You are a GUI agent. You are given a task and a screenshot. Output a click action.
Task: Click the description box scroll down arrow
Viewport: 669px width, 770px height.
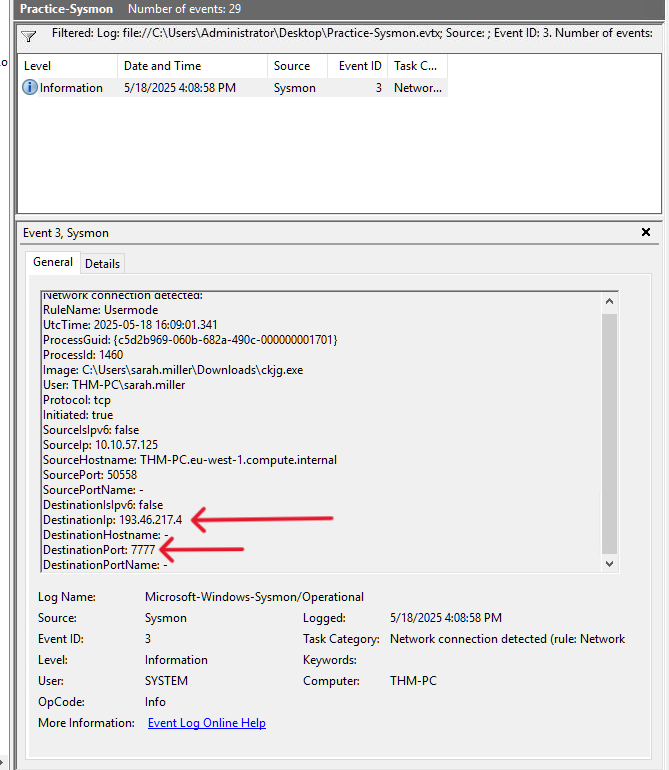click(x=609, y=564)
